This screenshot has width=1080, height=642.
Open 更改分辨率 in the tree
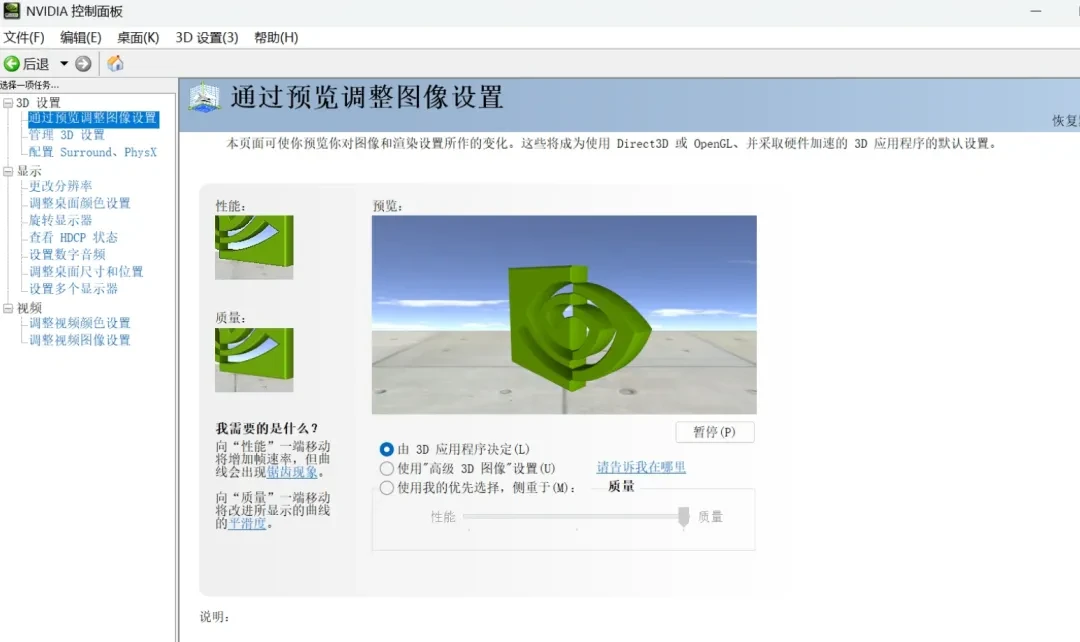tap(60, 186)
